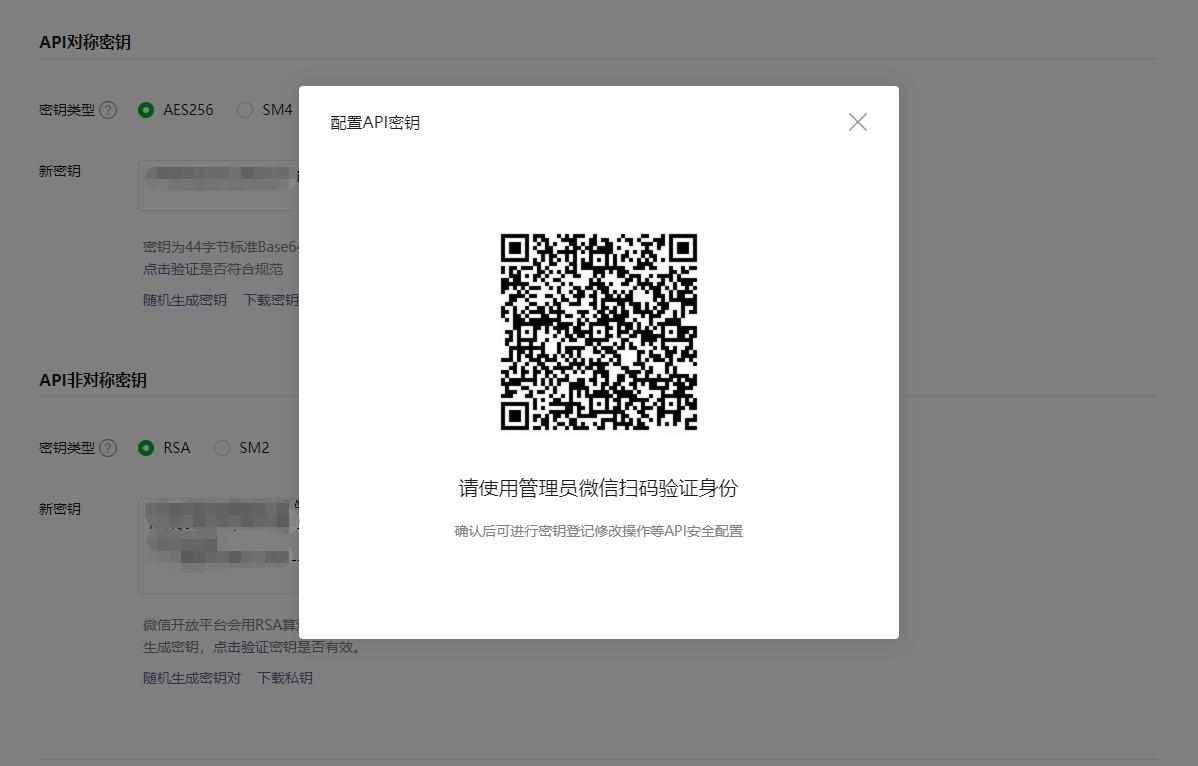The image size is (1198, 766).
Task: Click the 随机生成密钥对 link
Action: 192,678
